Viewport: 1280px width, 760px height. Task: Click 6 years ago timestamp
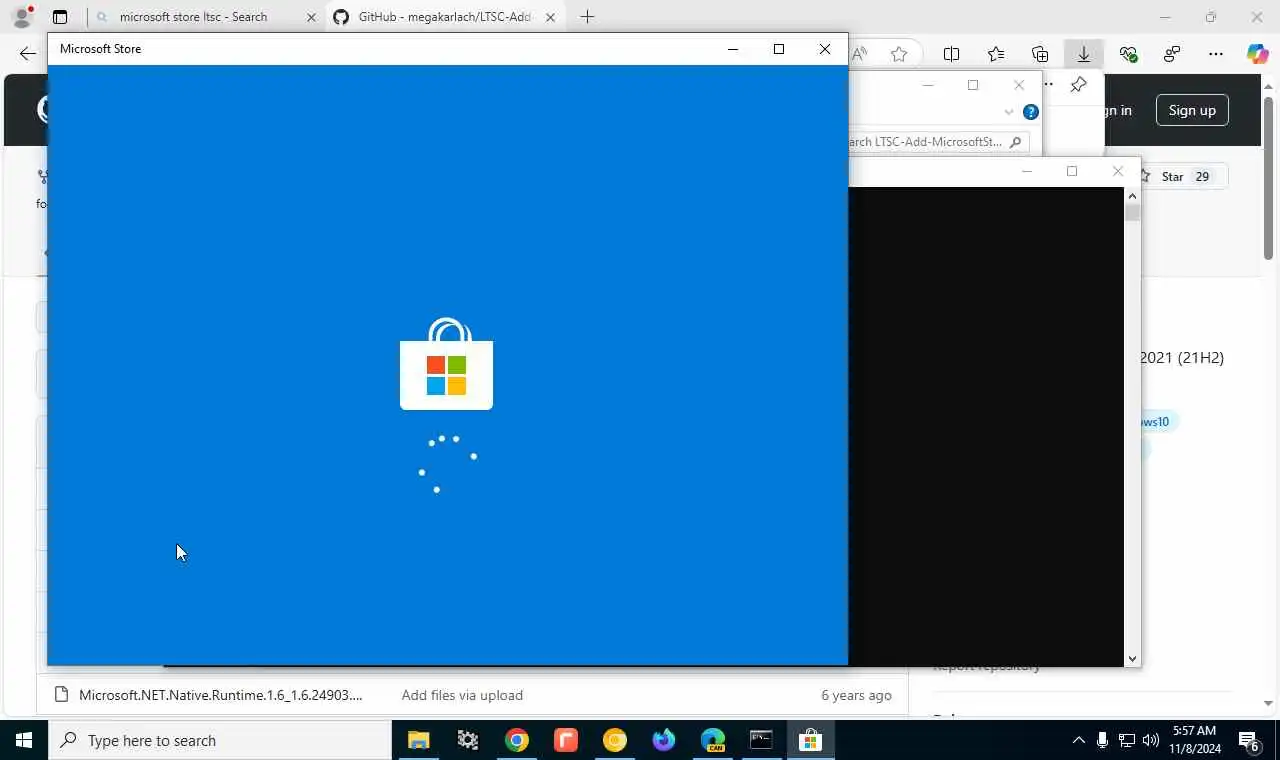coord(856,695)
